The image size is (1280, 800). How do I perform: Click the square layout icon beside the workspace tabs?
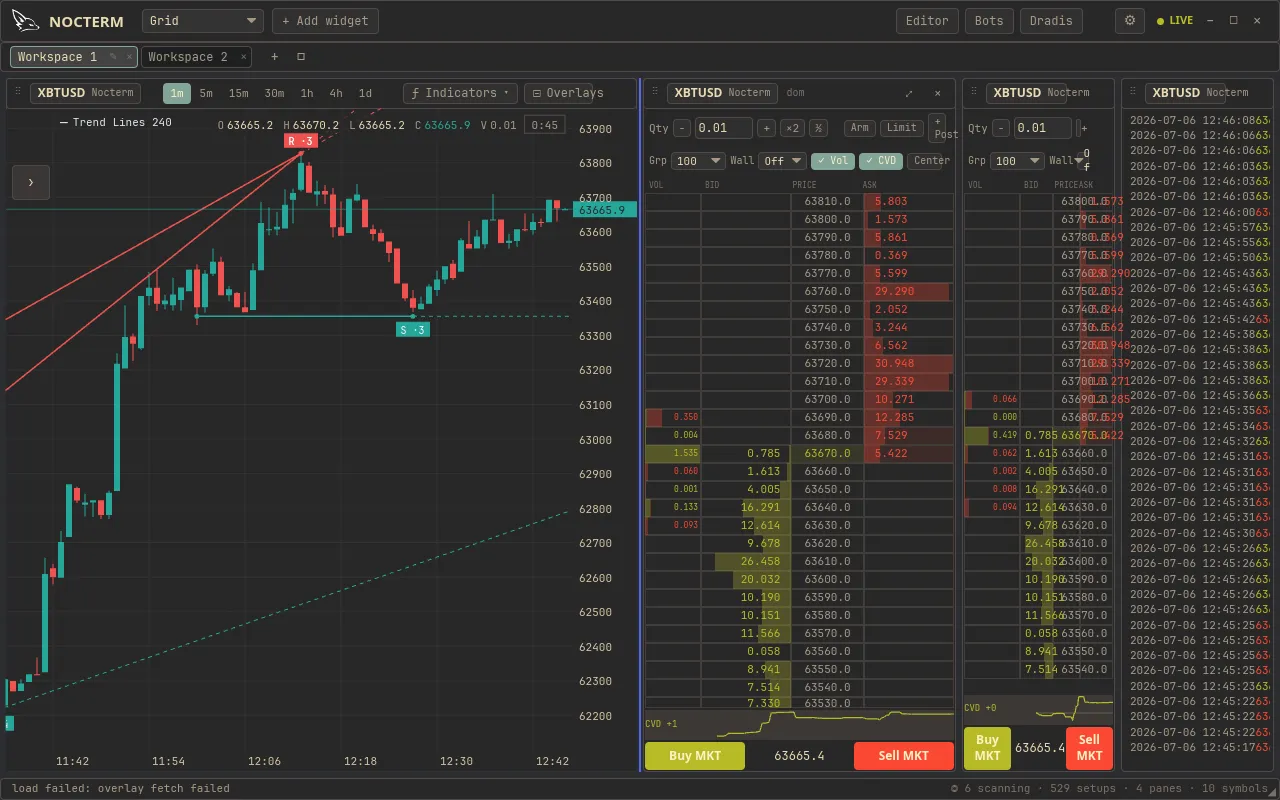pos(301,57)
